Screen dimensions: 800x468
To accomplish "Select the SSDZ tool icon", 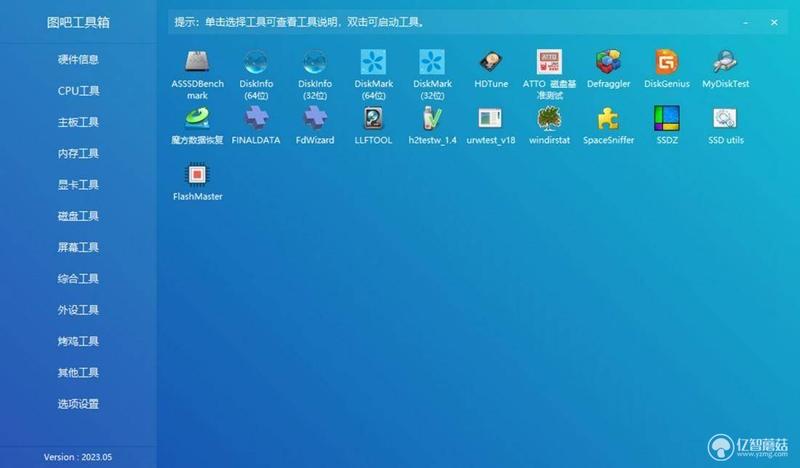I will coord(667,118).
